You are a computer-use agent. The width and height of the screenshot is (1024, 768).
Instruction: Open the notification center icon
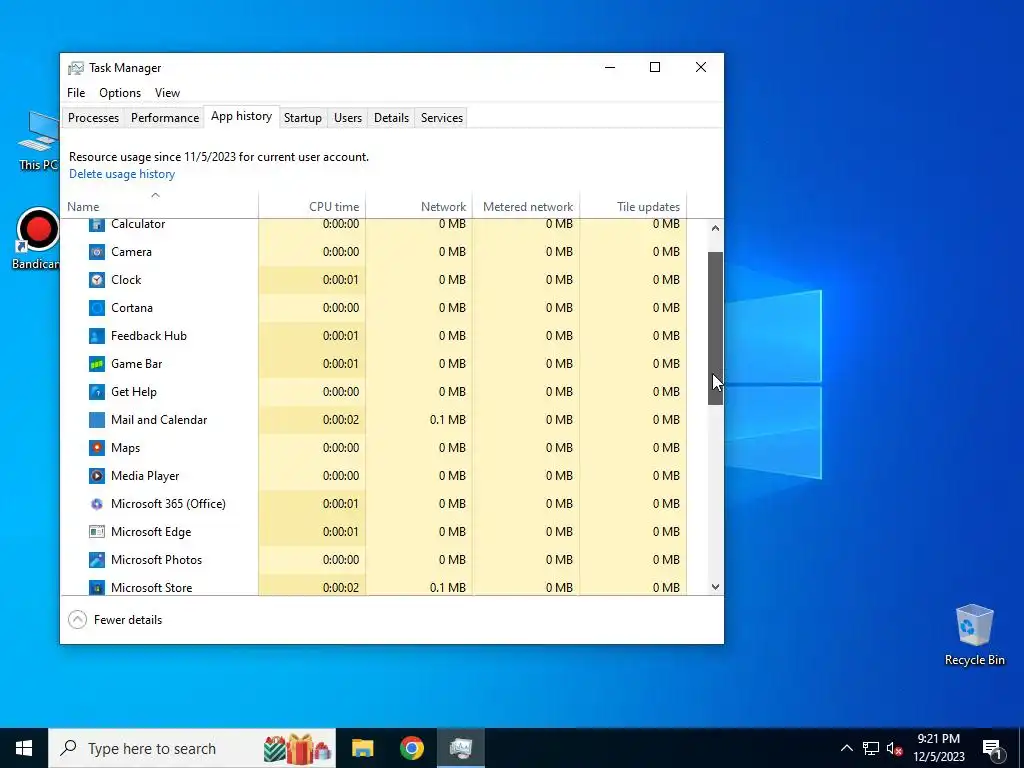tap(993, 749)
